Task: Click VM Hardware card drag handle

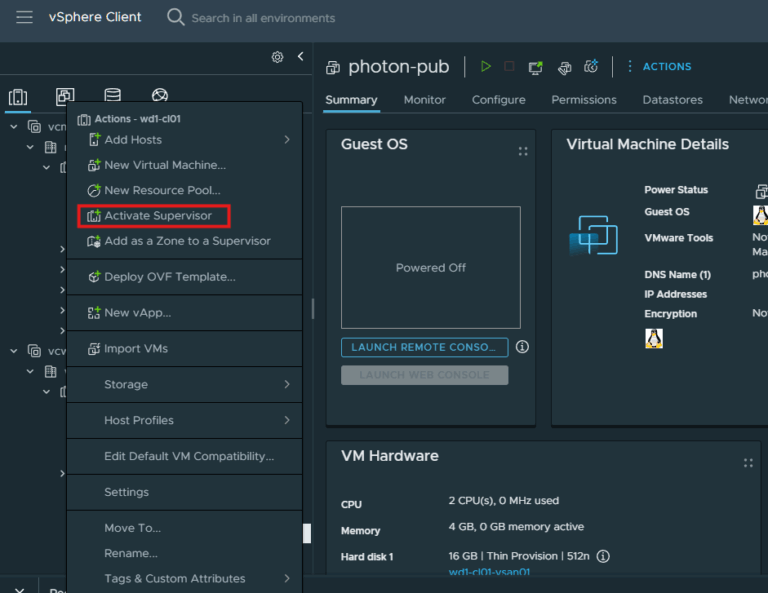Action: 748,463
